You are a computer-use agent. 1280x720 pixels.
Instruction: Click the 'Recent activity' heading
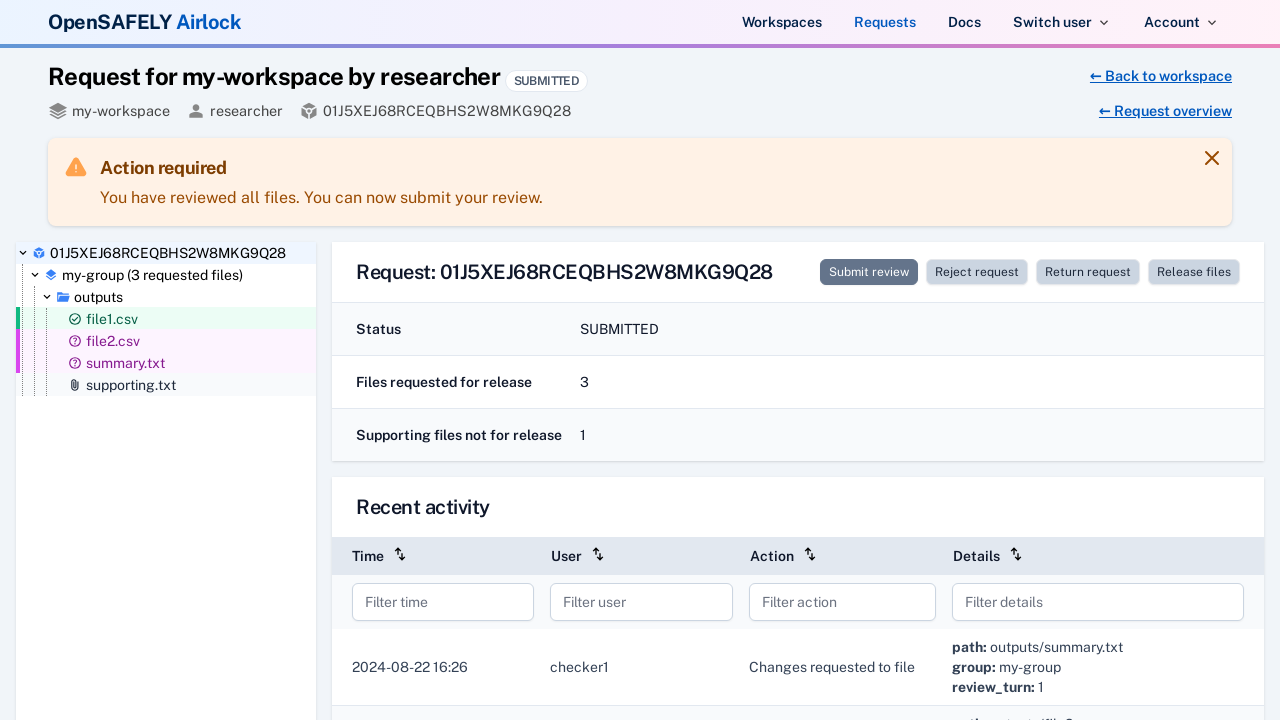coord(423,507)
